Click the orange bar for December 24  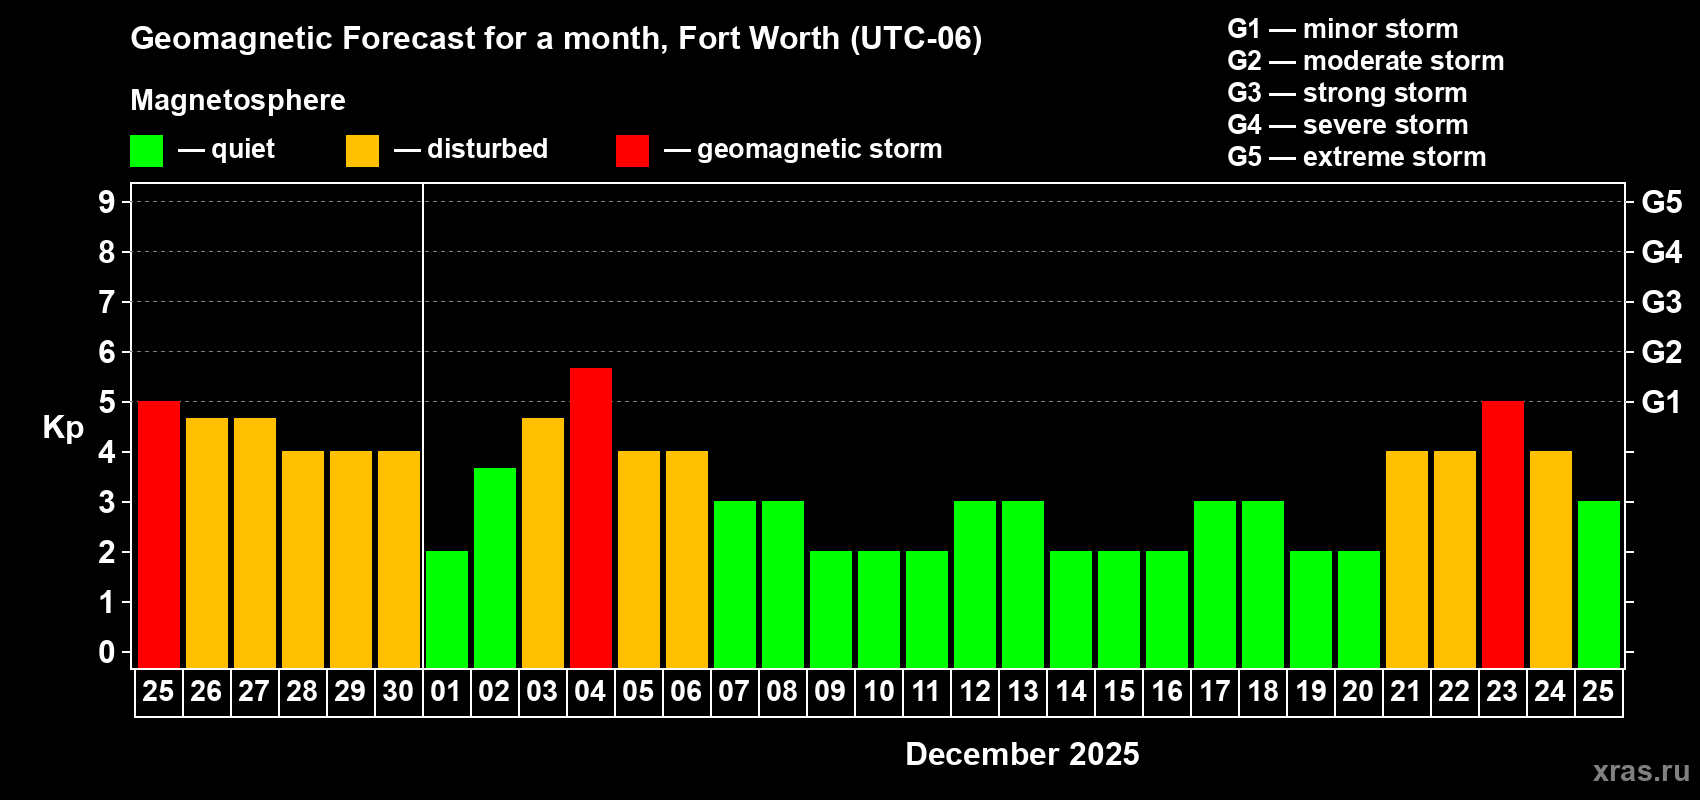tap(1551, 560)
